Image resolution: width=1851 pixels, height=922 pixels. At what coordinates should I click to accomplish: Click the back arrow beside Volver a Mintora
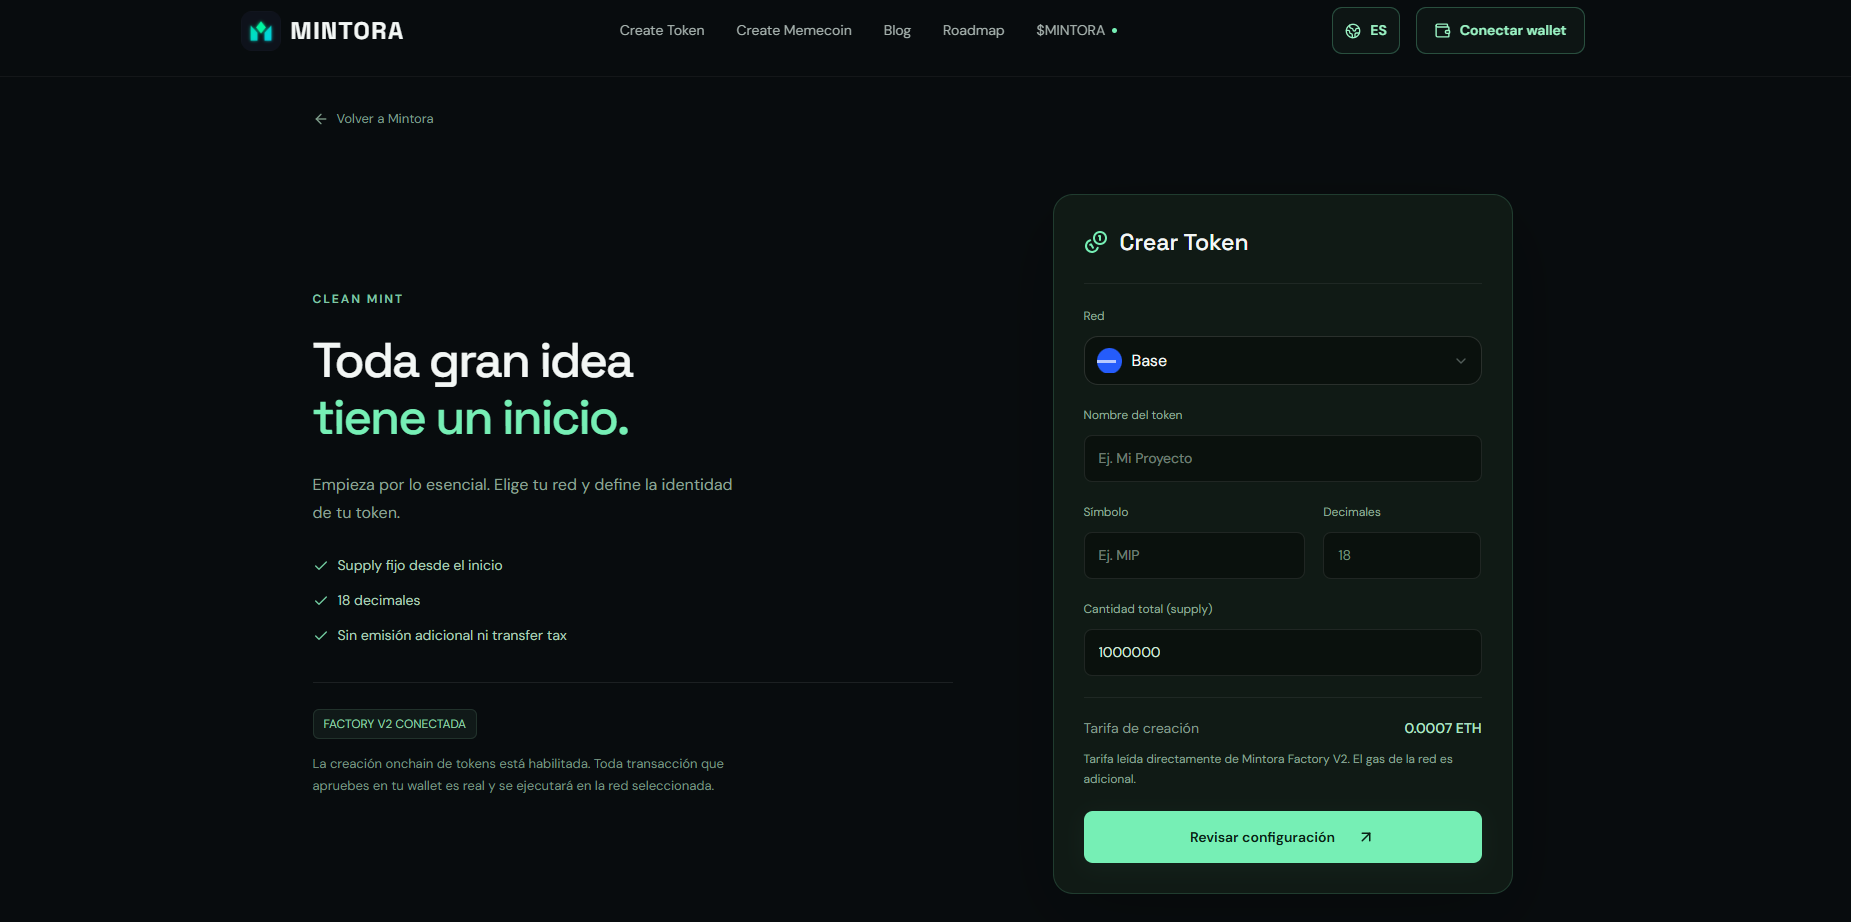pos(321,119)
